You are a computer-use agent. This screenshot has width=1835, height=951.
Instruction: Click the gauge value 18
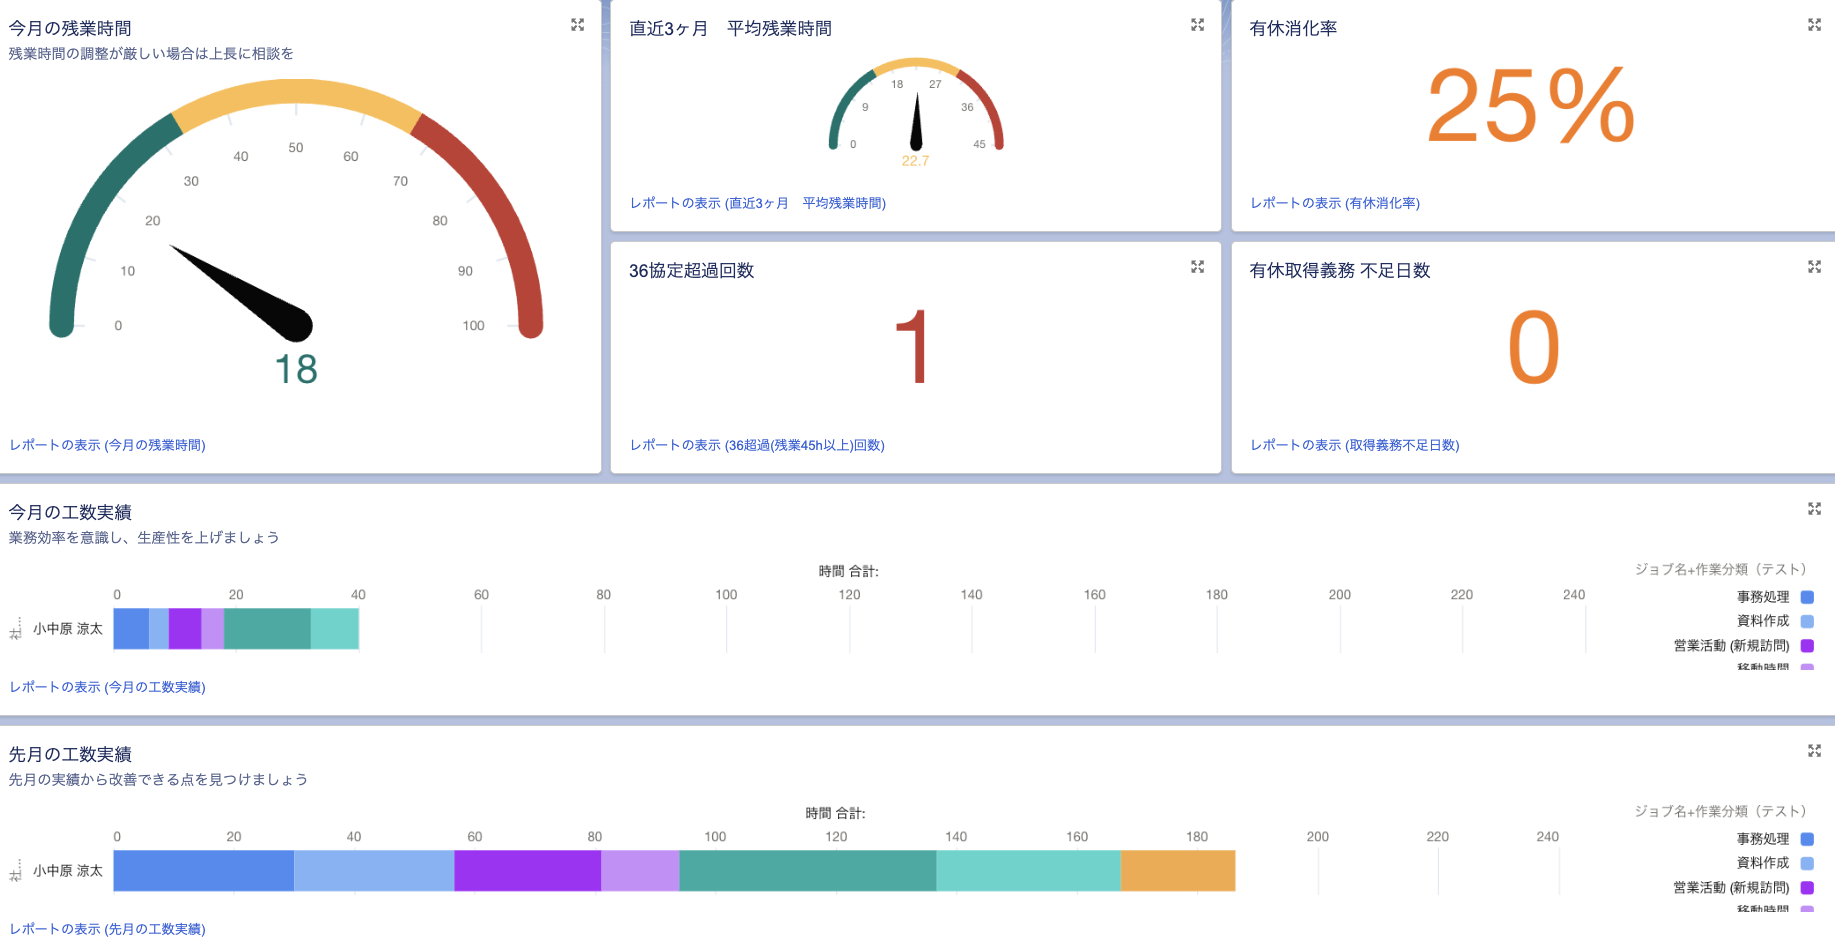(x=296, y=370)
